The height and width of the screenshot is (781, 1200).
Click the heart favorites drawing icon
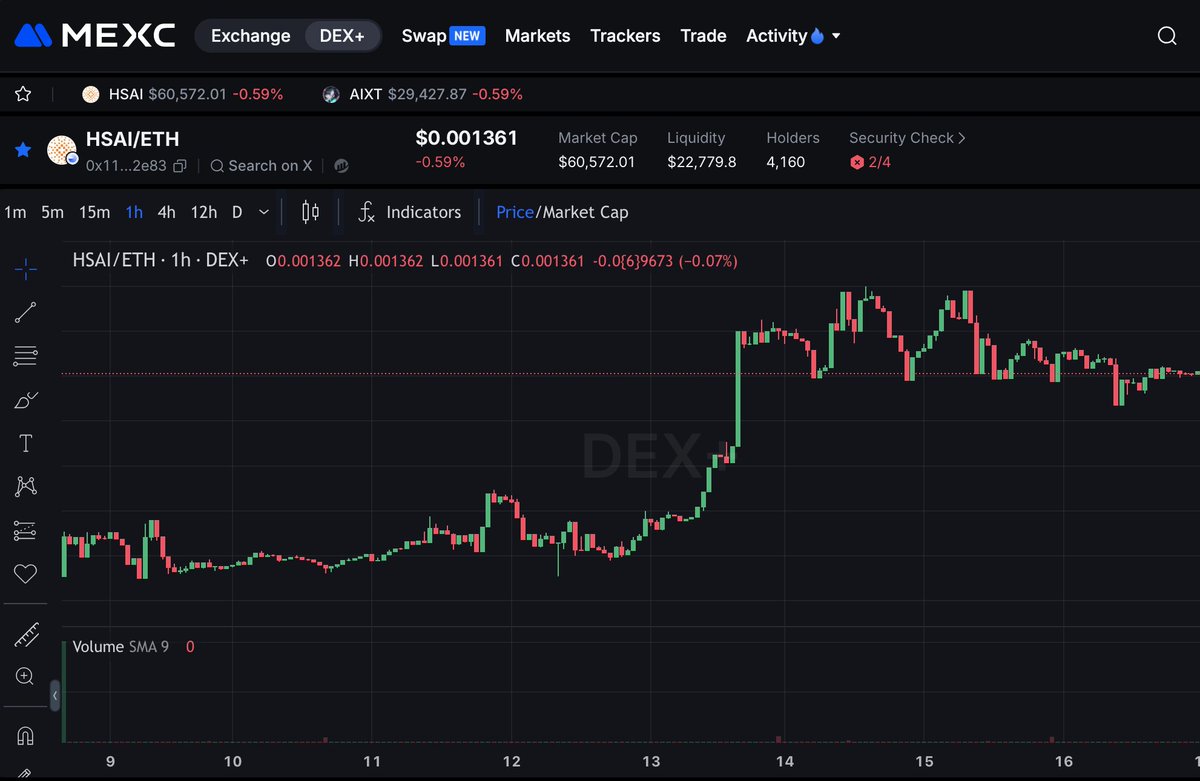26,574
